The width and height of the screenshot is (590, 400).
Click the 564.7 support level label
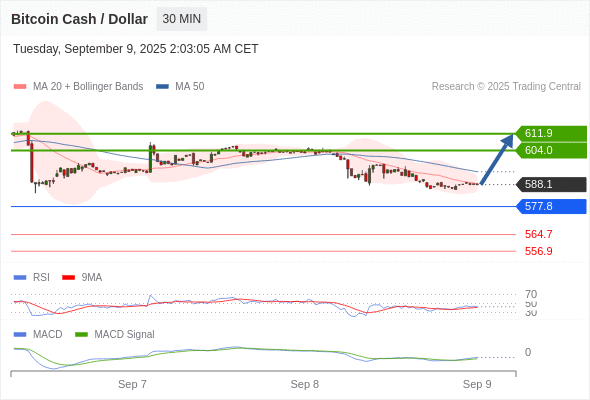pos(538,234)
